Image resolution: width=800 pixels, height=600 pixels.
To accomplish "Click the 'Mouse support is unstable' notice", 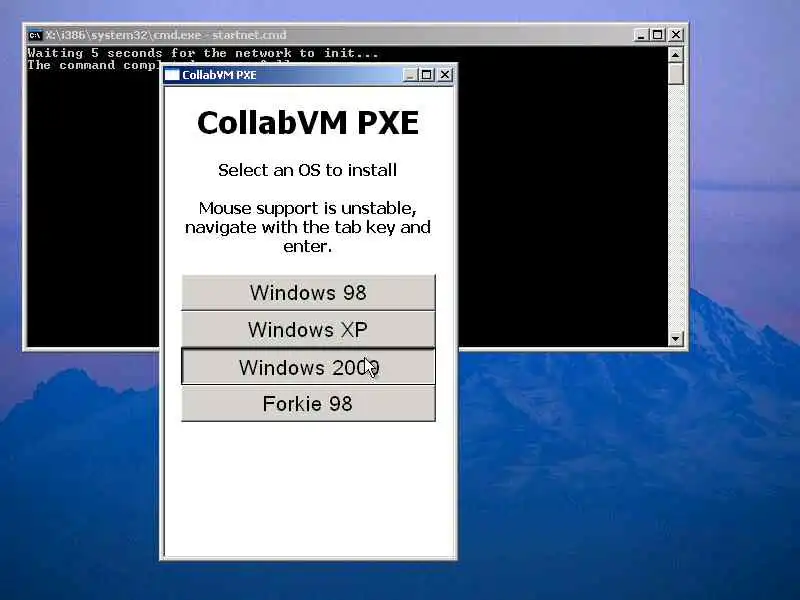I will [x=308, y=227].
